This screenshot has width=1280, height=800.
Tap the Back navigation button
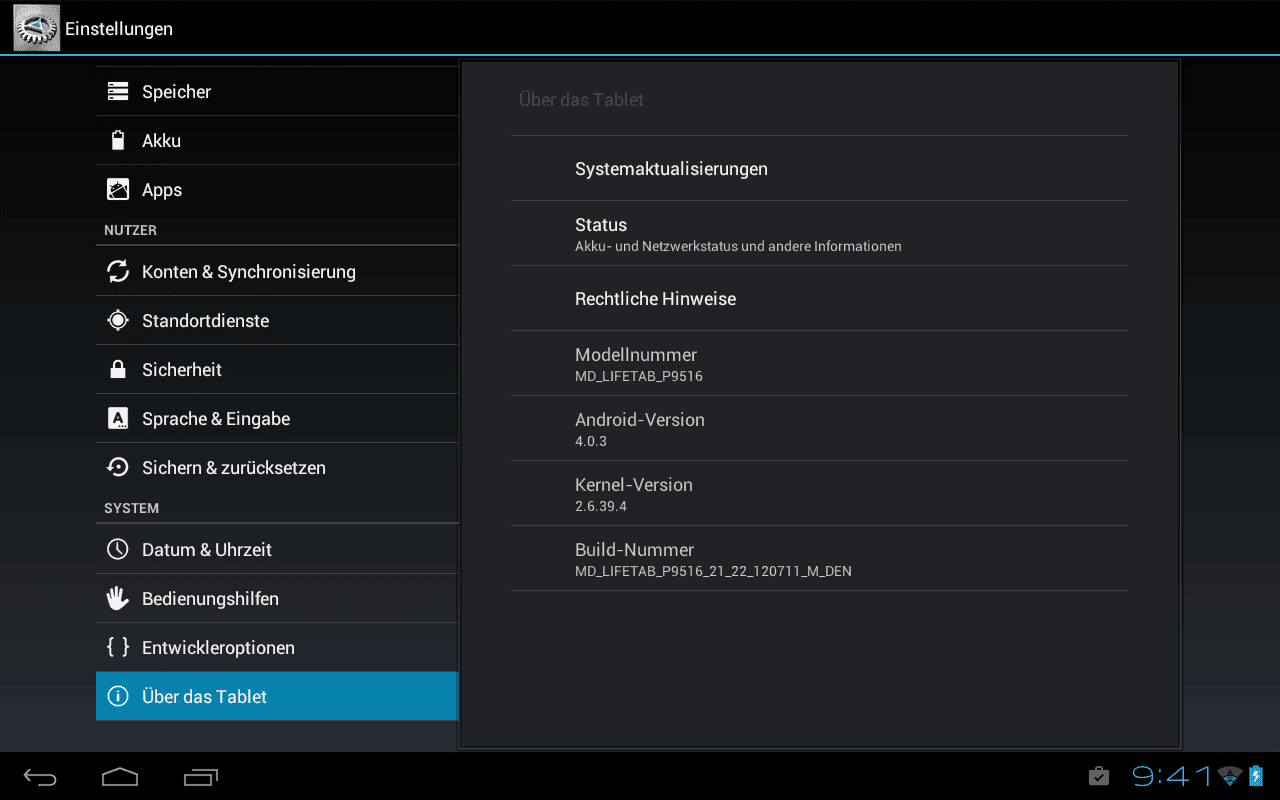pyautogui.click(x=41, y=777)
